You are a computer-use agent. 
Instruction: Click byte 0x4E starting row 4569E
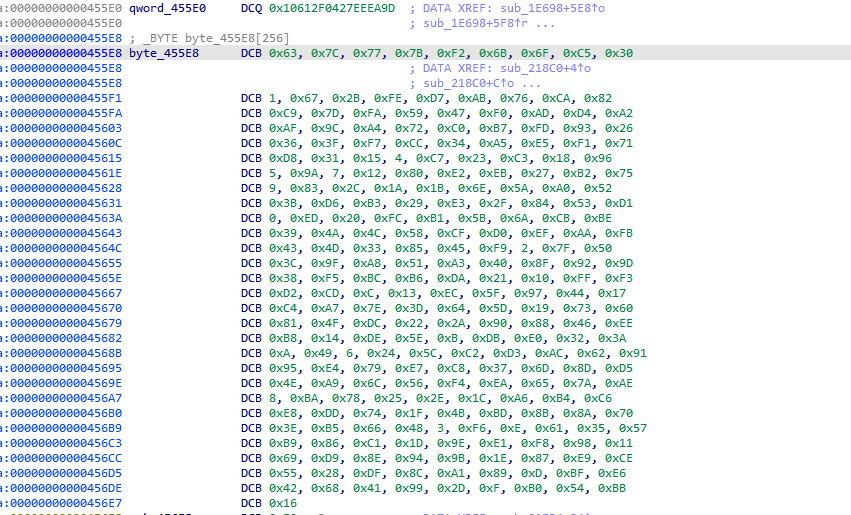pos(283,383)
